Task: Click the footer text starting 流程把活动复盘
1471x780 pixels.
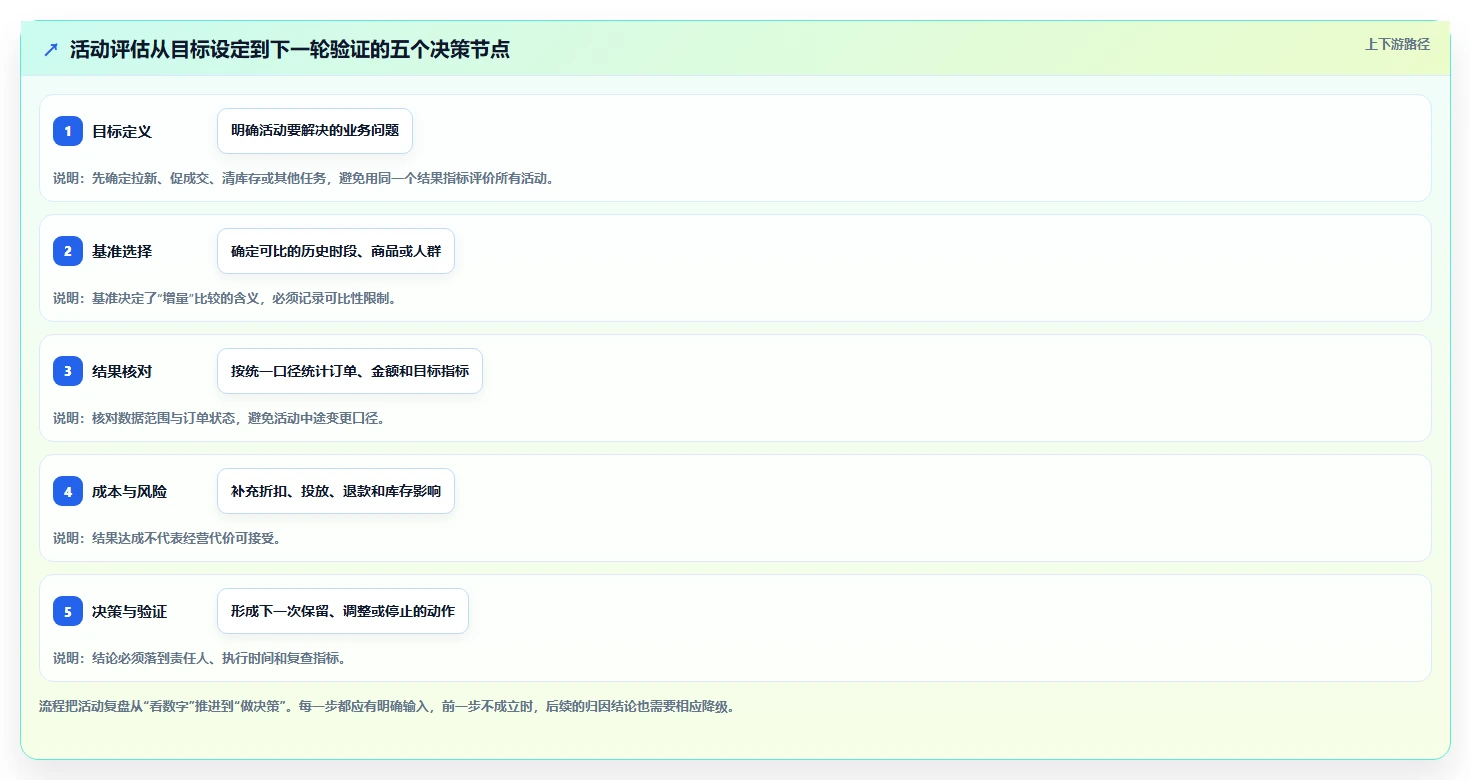Action: pos(387,706)
